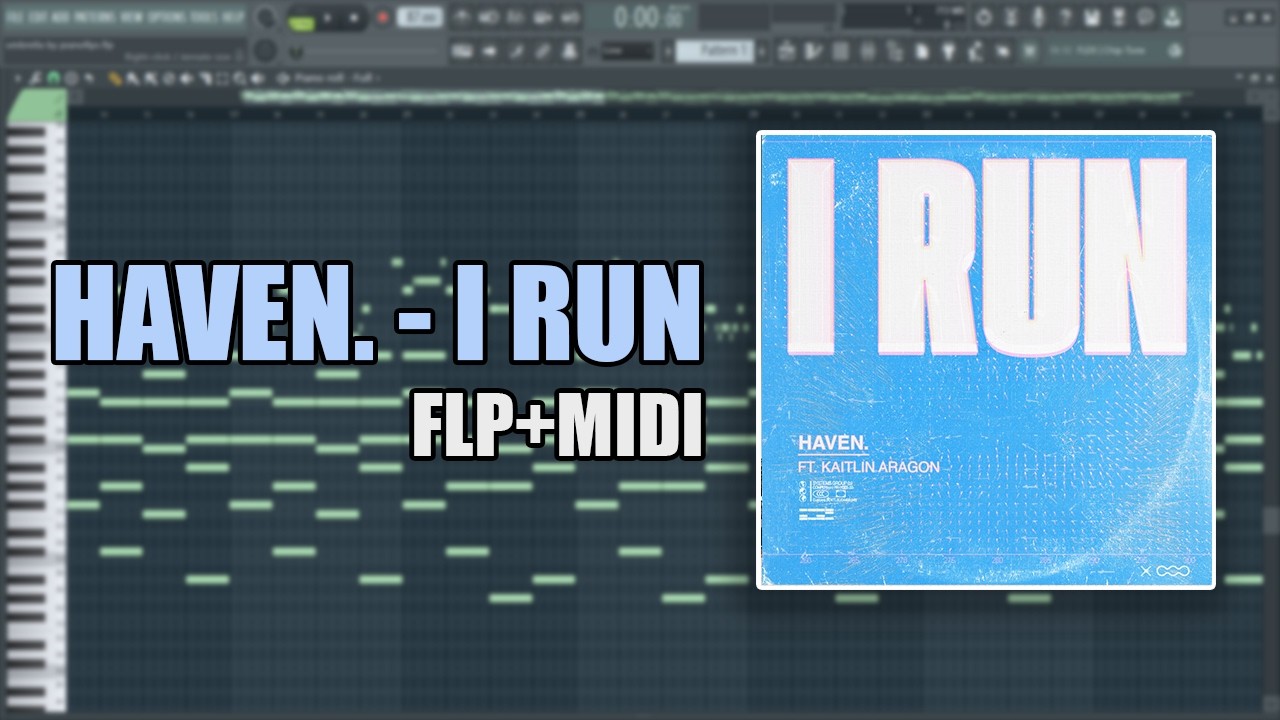Screen dimensions: 1280x720
Task: Open the Mixer window icon
Action: pyautogui.click(x=867, y=50)
